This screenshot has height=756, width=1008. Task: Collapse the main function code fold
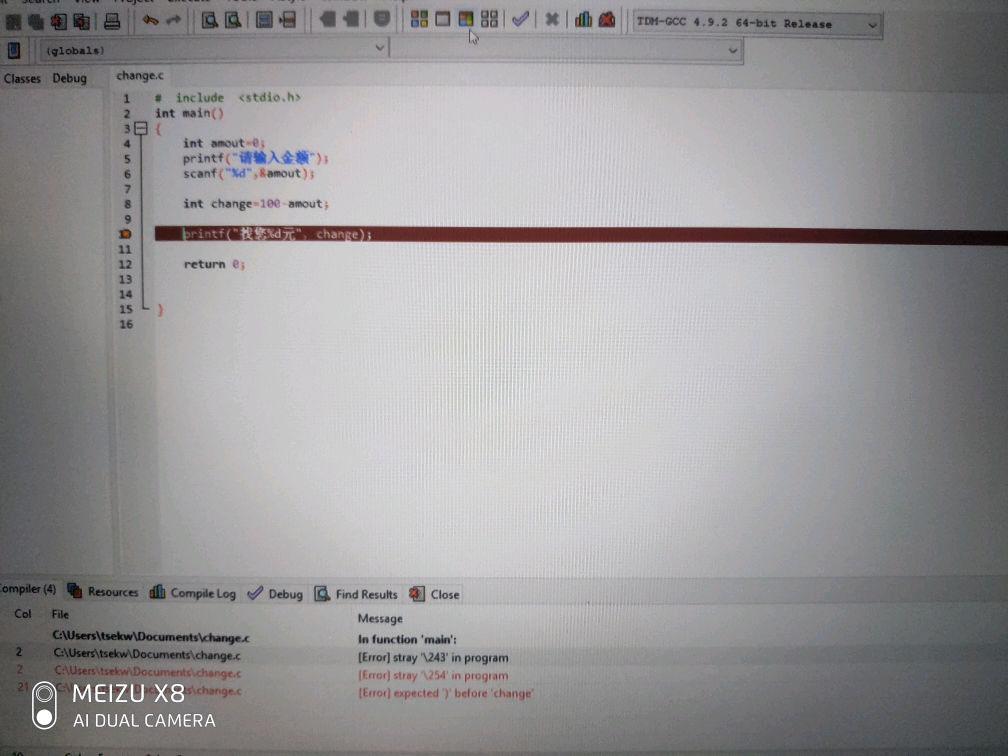click(141, 129)
